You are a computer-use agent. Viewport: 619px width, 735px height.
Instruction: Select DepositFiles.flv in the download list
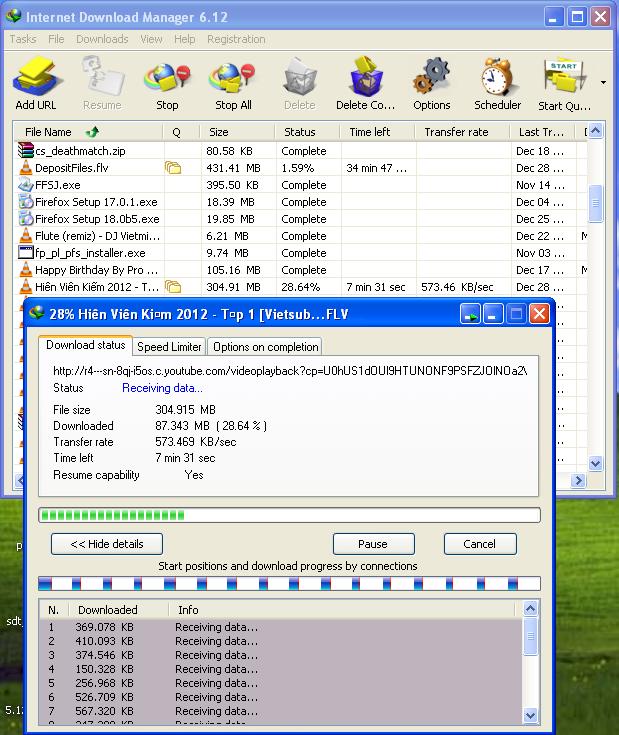[70, 168]
